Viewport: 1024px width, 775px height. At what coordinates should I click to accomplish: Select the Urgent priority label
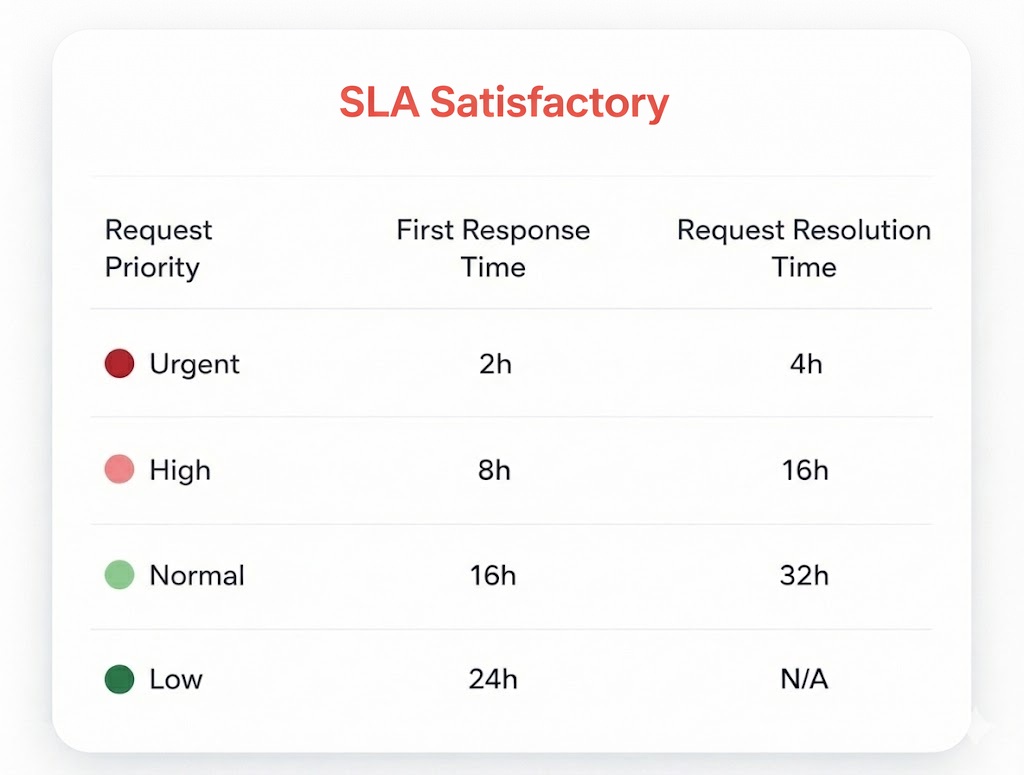coord(195,364)
